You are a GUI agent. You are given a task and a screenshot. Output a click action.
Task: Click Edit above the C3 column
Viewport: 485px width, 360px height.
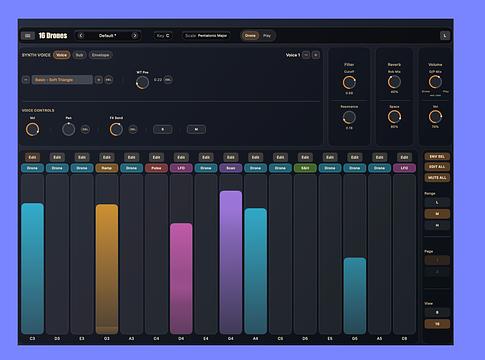click(x=32, y=157)
